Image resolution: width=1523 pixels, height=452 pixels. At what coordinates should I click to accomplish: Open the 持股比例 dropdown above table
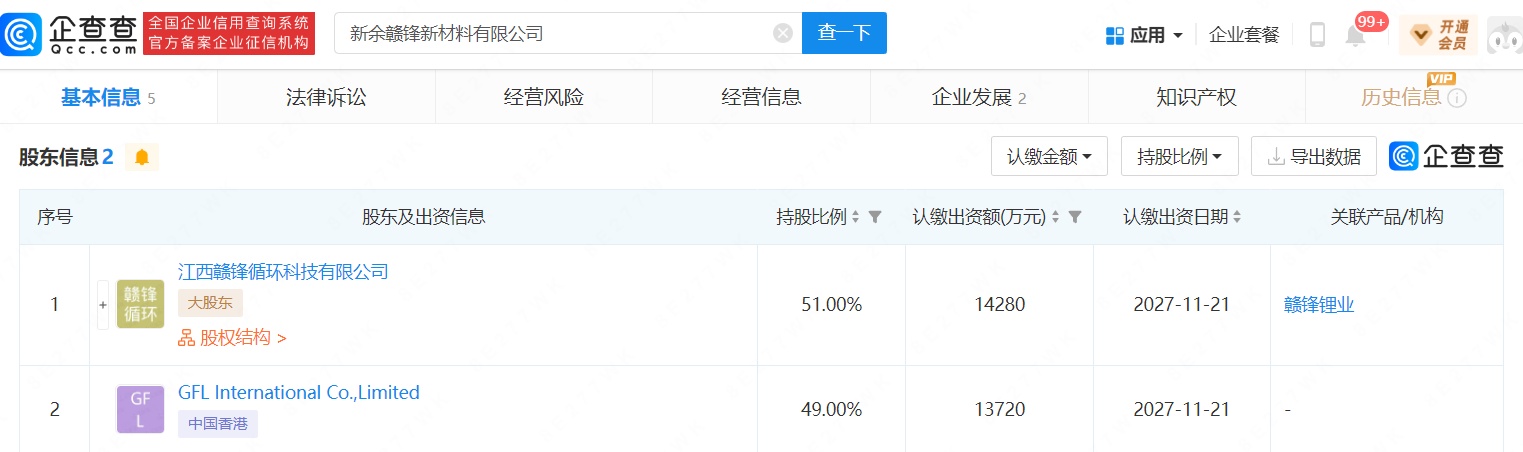coord(1179,156)
